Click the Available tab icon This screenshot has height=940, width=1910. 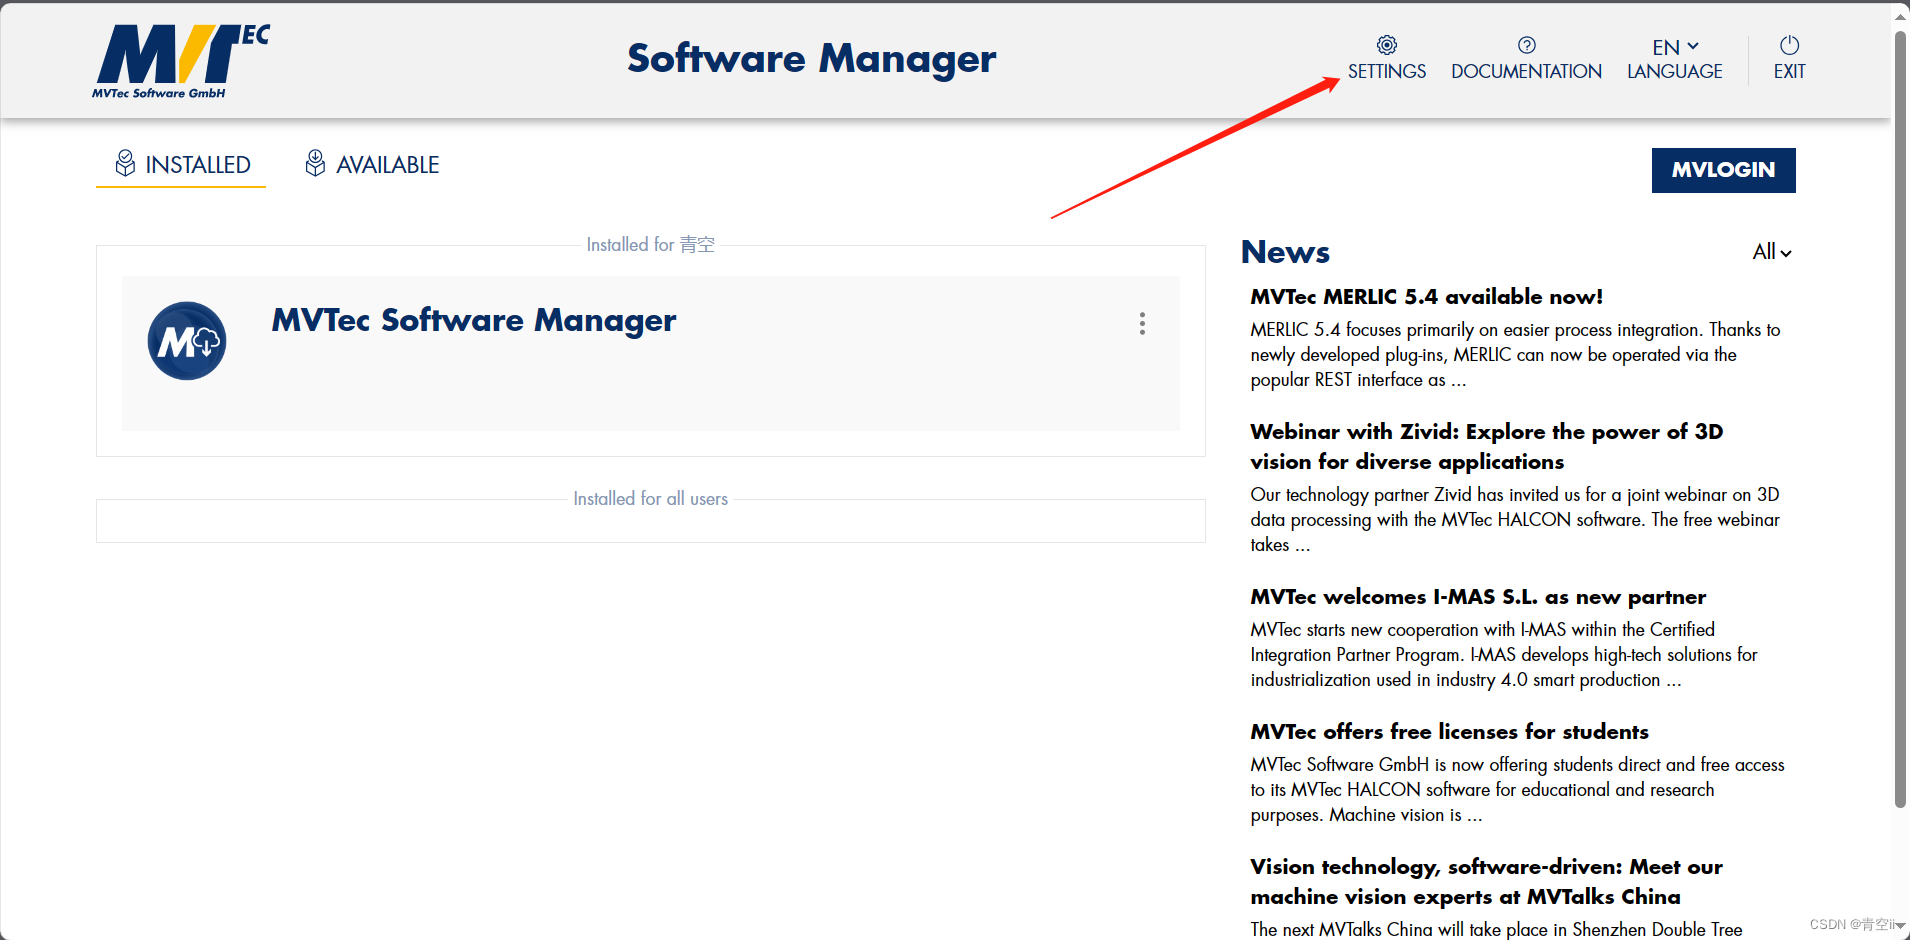(x=315, y=163)
